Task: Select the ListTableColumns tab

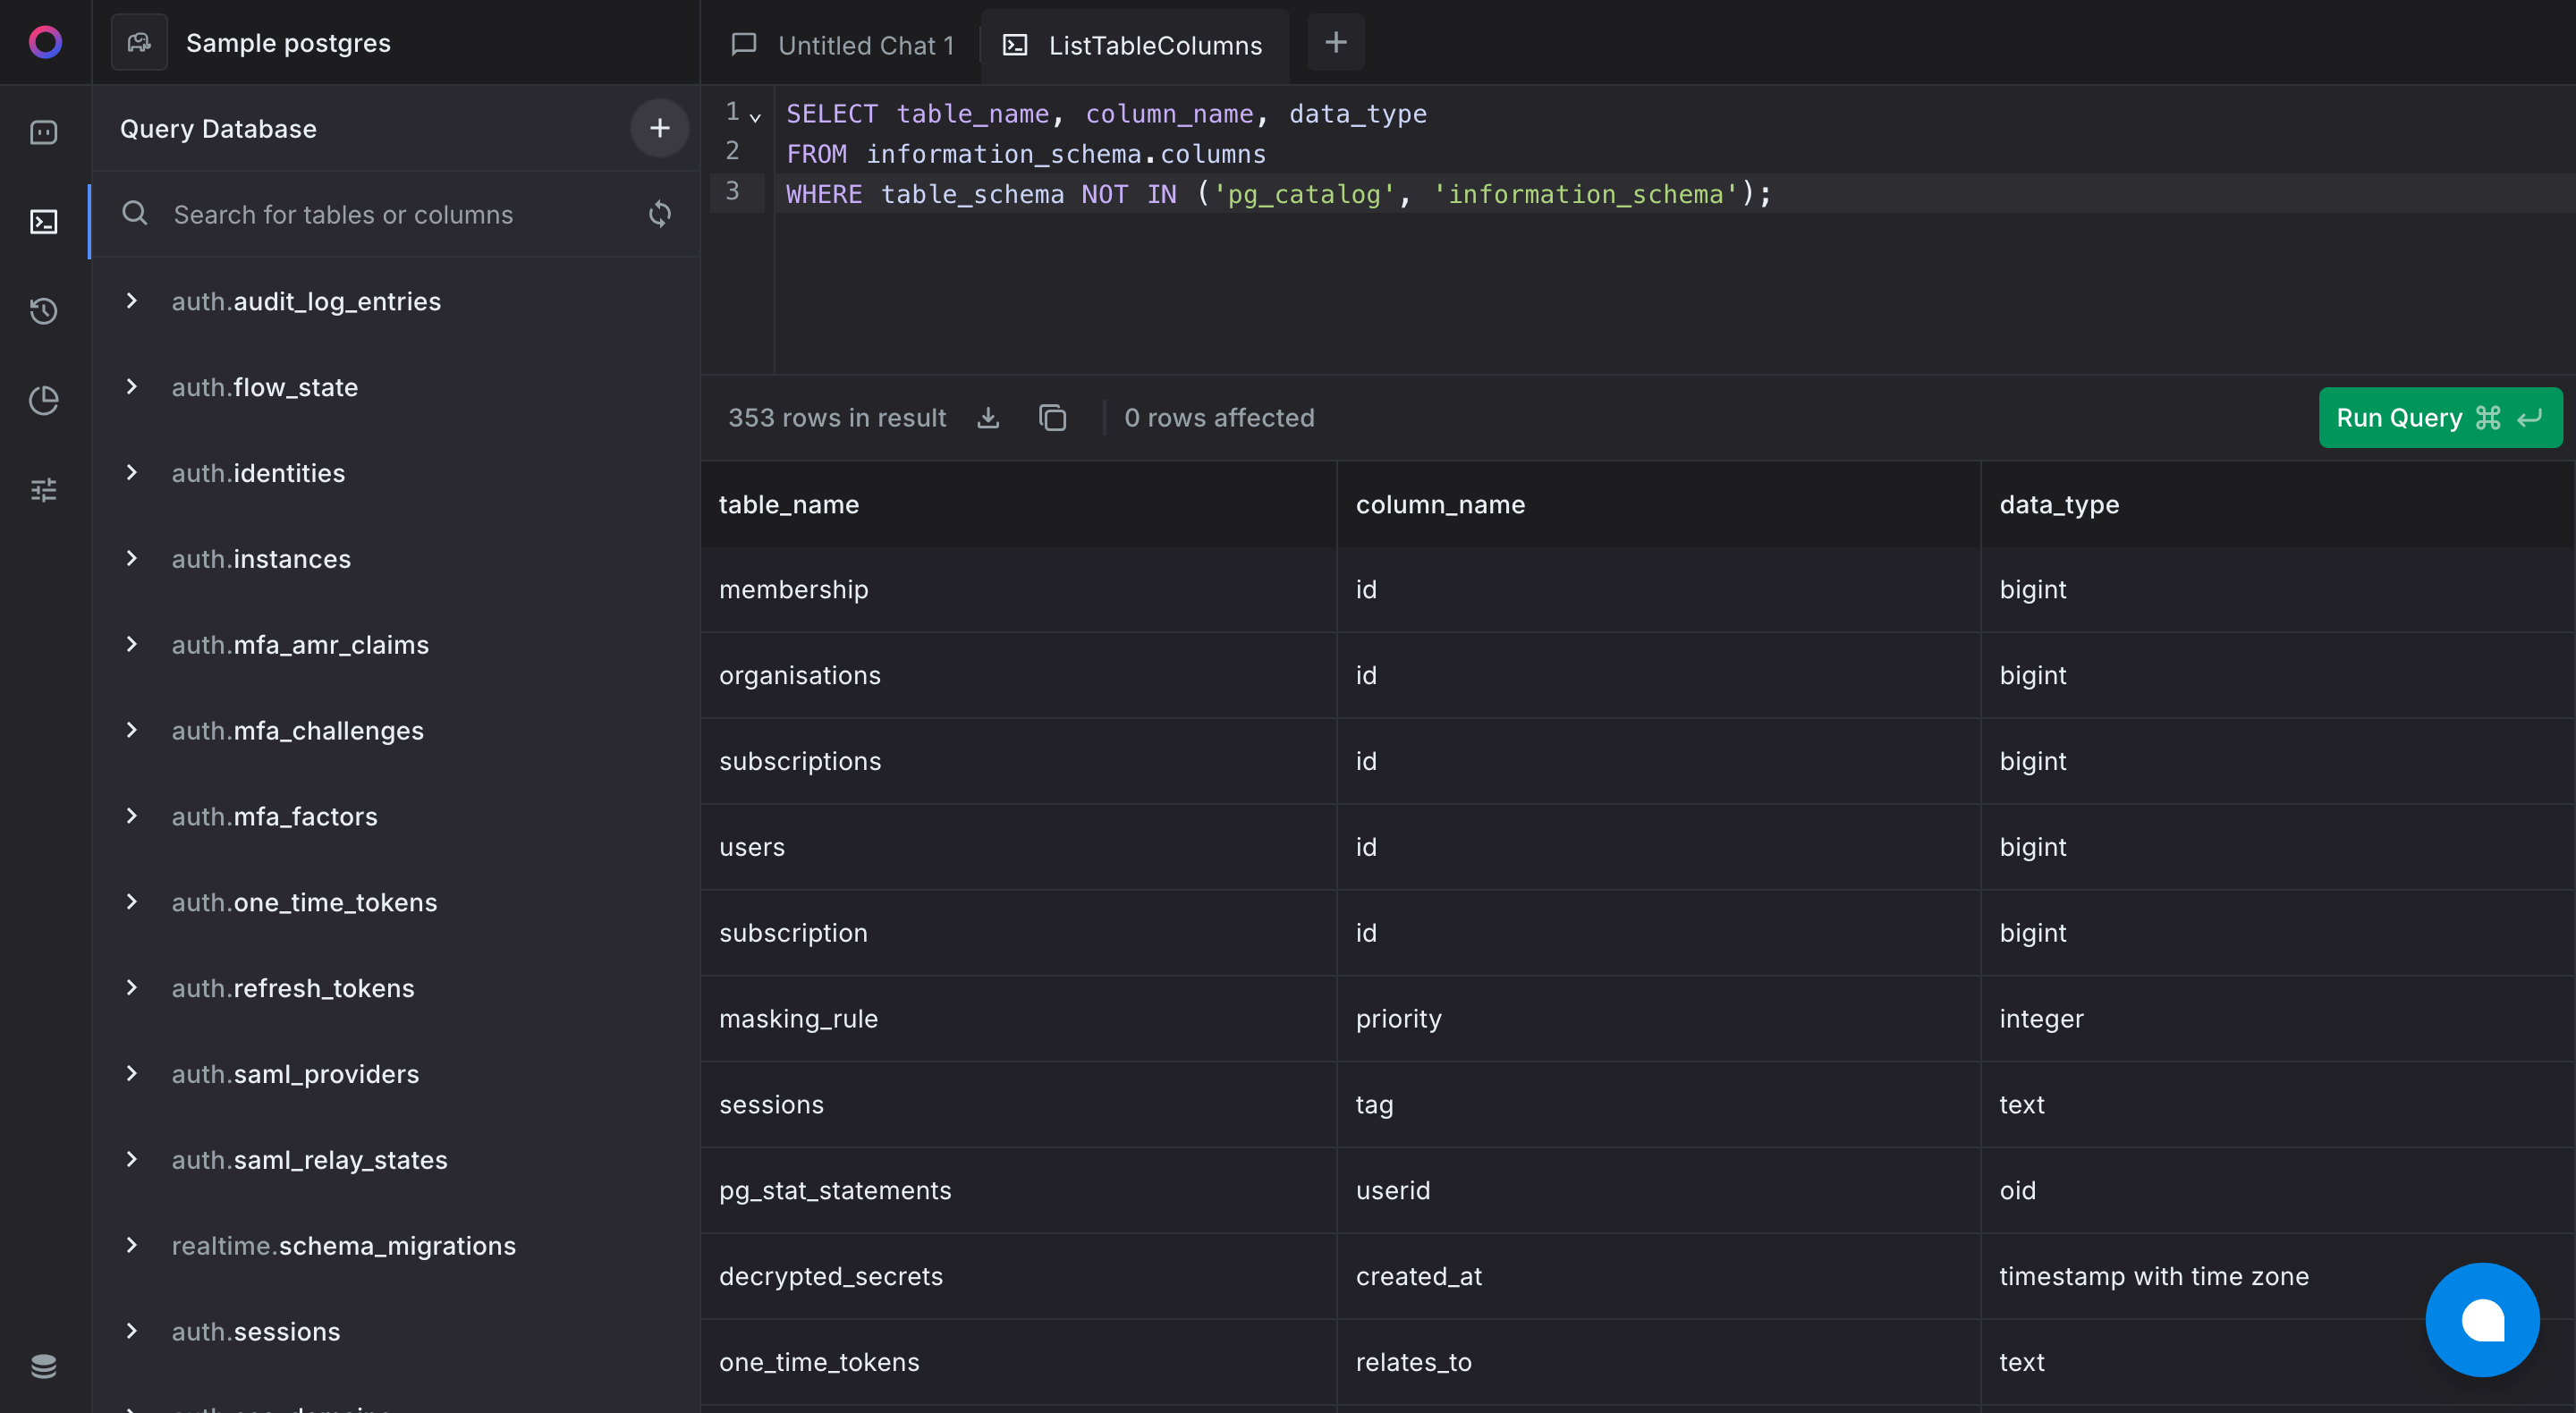Action: [x=1134, y=45]
